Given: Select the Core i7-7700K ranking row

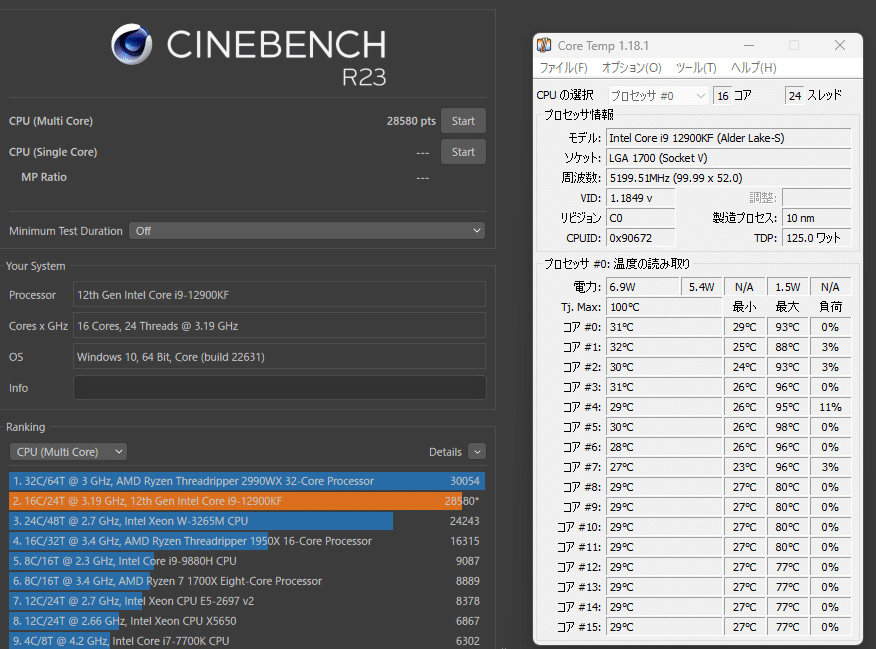Looking at the screenshot, I should pos(247,641).
